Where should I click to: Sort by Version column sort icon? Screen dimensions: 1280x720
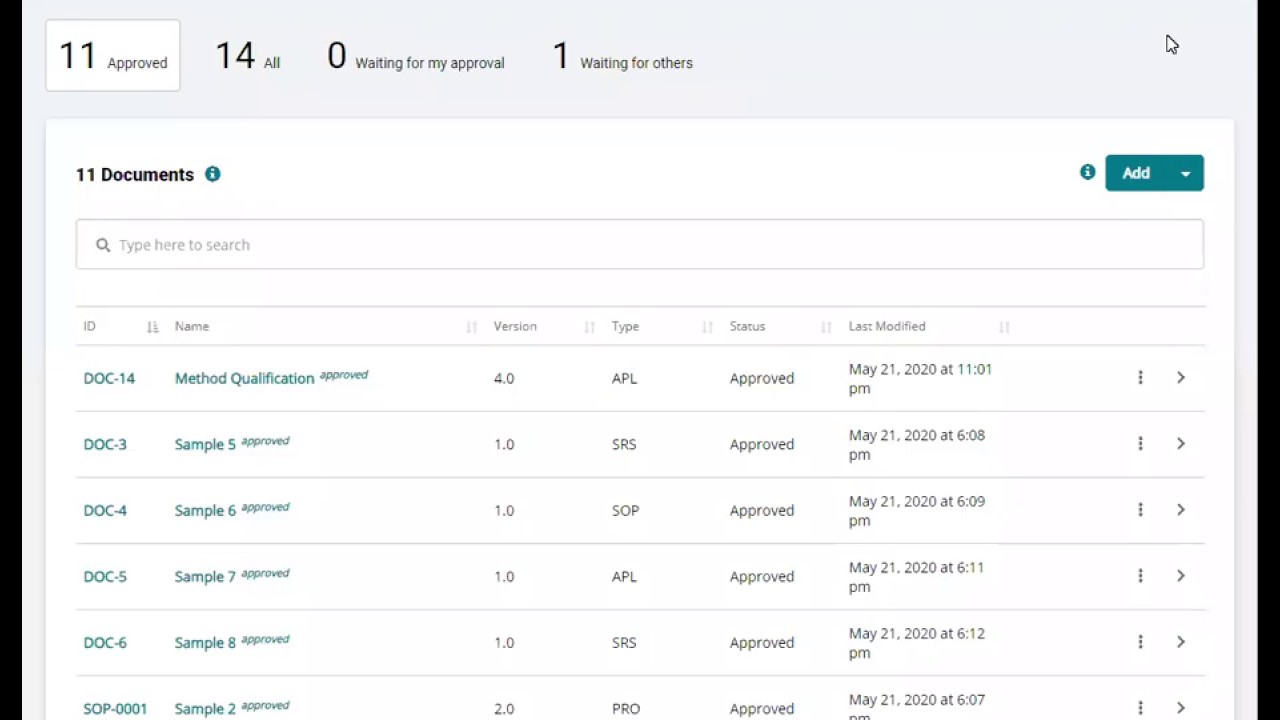point(589,327)
